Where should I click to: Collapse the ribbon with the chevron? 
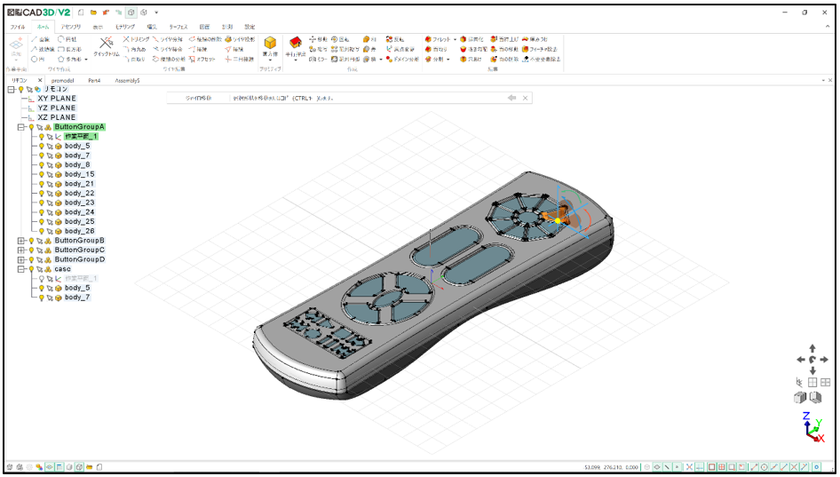828,27
